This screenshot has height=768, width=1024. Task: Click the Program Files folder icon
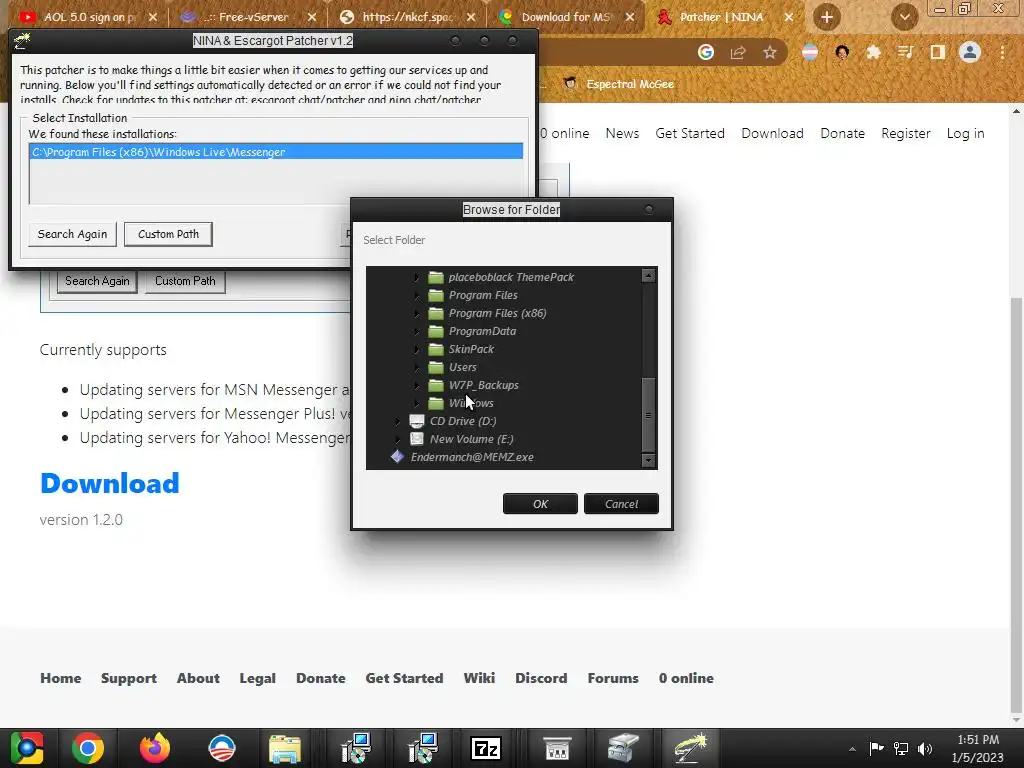point(436,295)
